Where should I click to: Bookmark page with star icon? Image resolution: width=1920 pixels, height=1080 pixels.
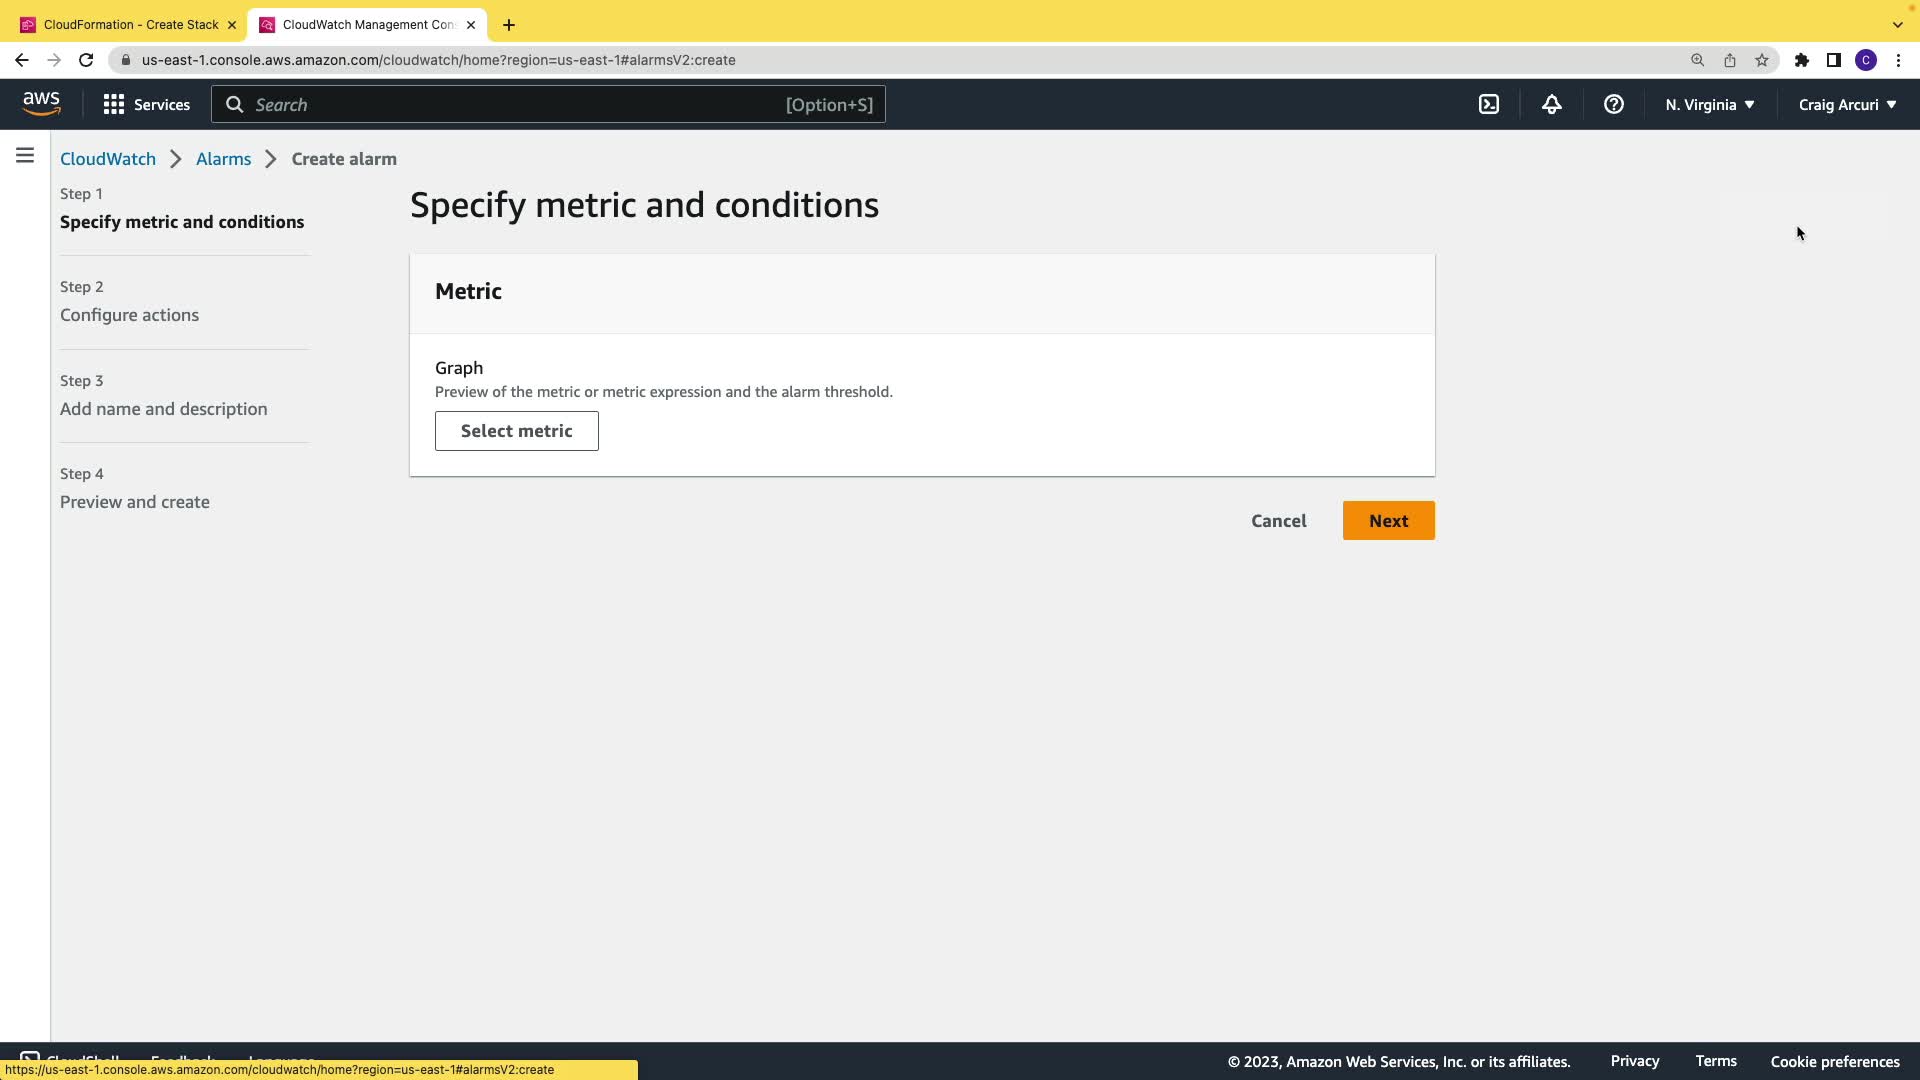(x=1761, y=60)
